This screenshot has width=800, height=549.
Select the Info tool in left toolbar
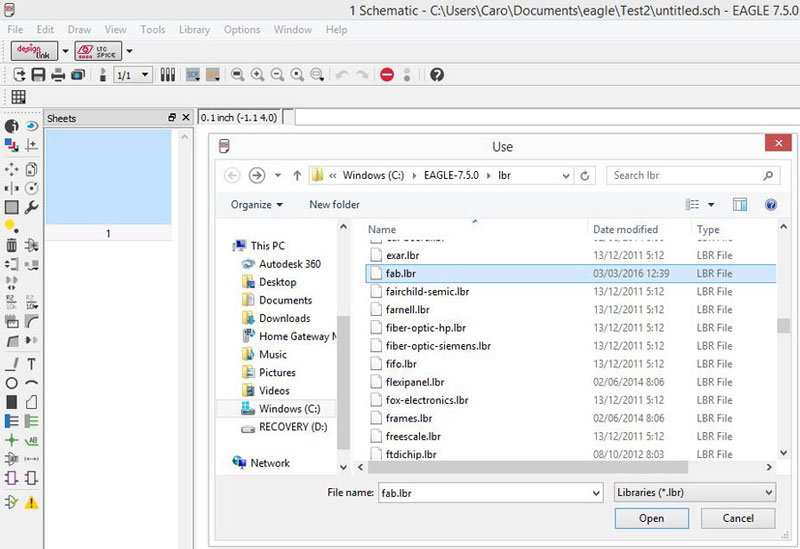point(11,126)
